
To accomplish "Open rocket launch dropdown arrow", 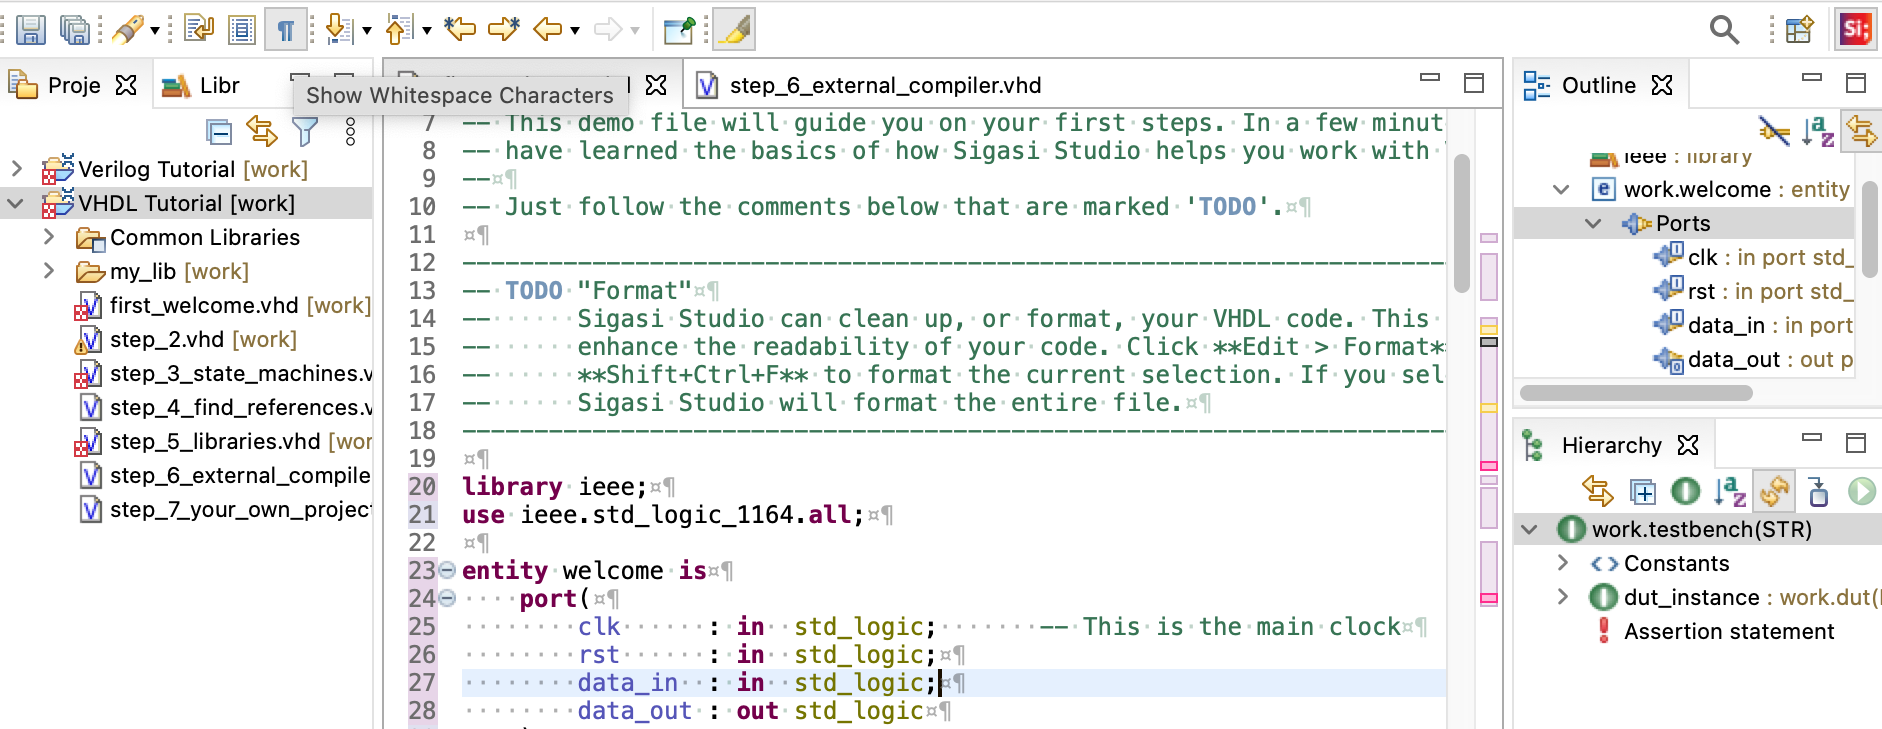I will point(155,31).
